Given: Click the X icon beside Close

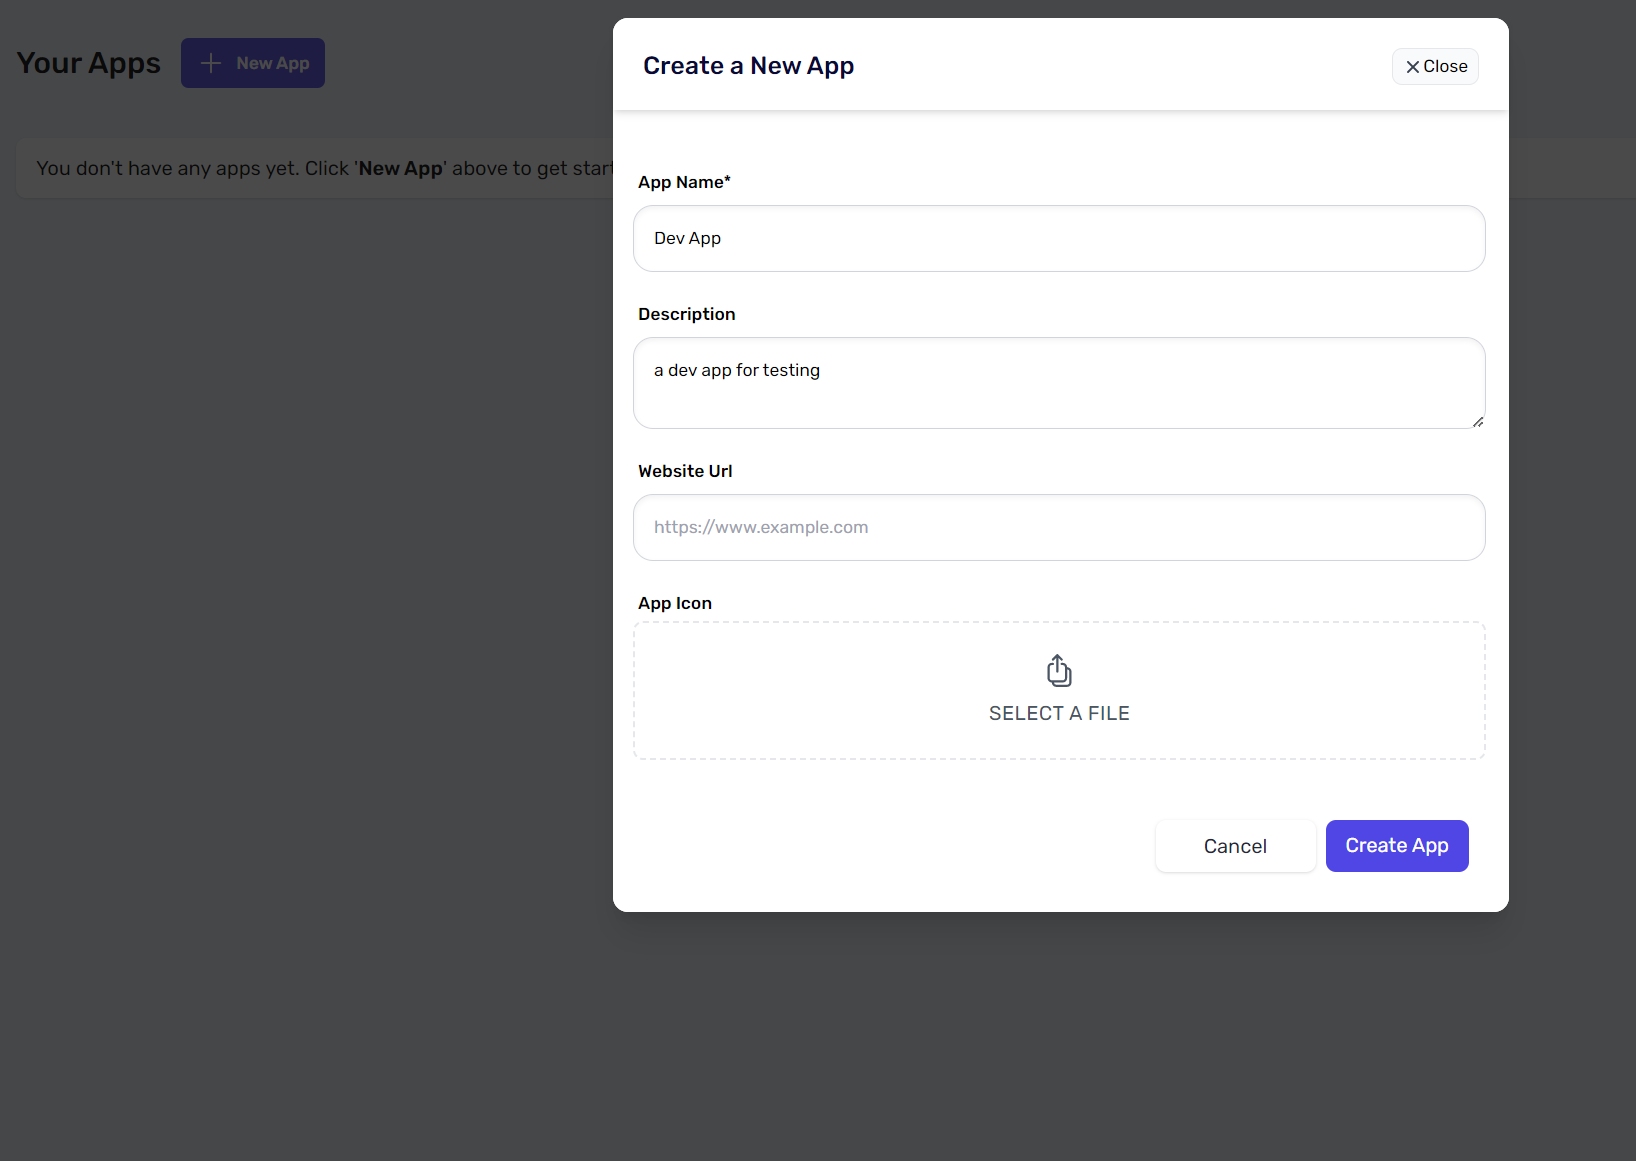Looking at the screenshot, I should pos(1412,67).
